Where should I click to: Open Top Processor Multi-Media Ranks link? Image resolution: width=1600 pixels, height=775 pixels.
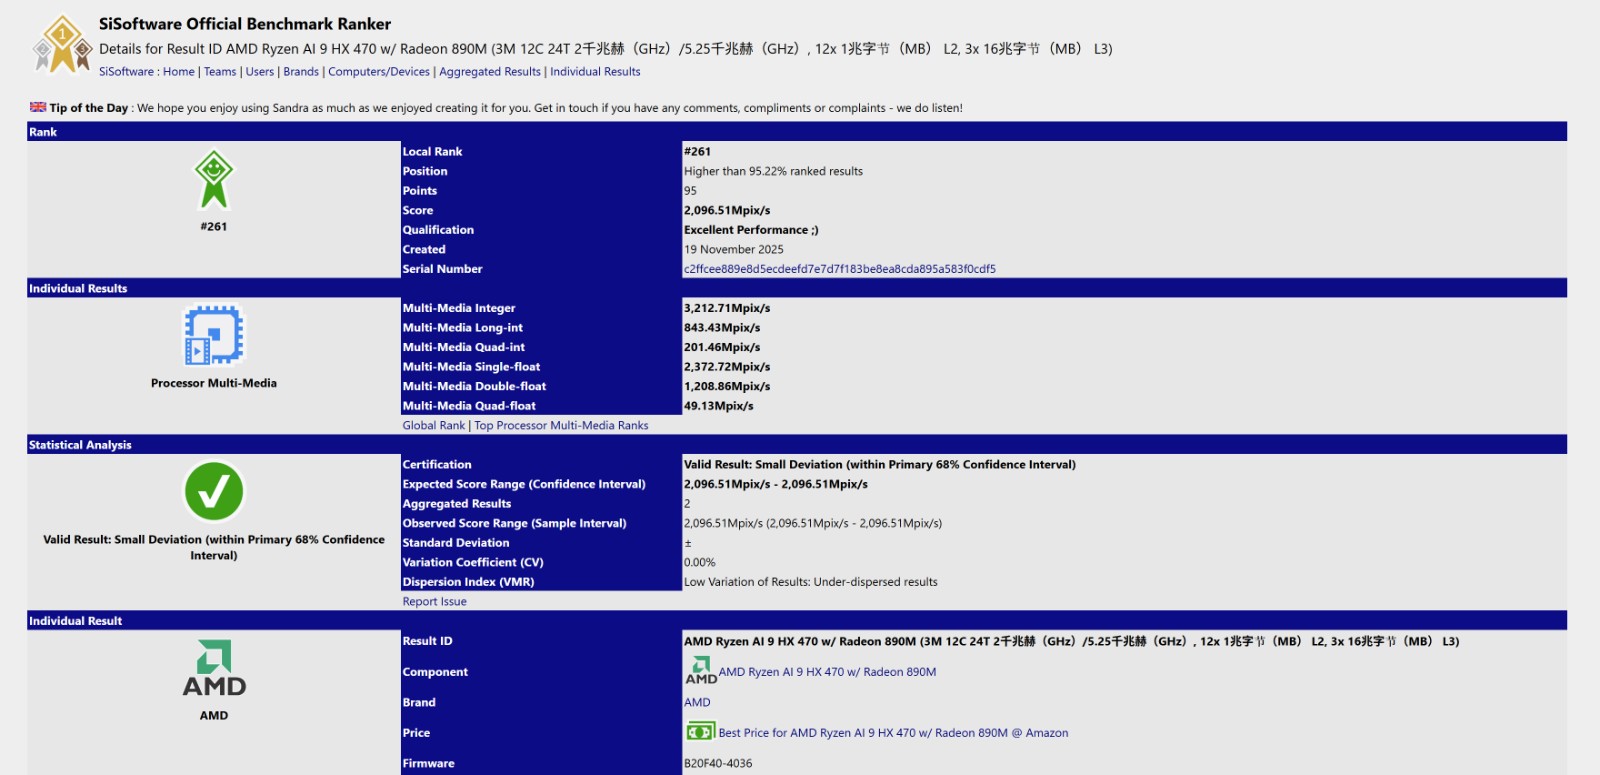point(561,426)
